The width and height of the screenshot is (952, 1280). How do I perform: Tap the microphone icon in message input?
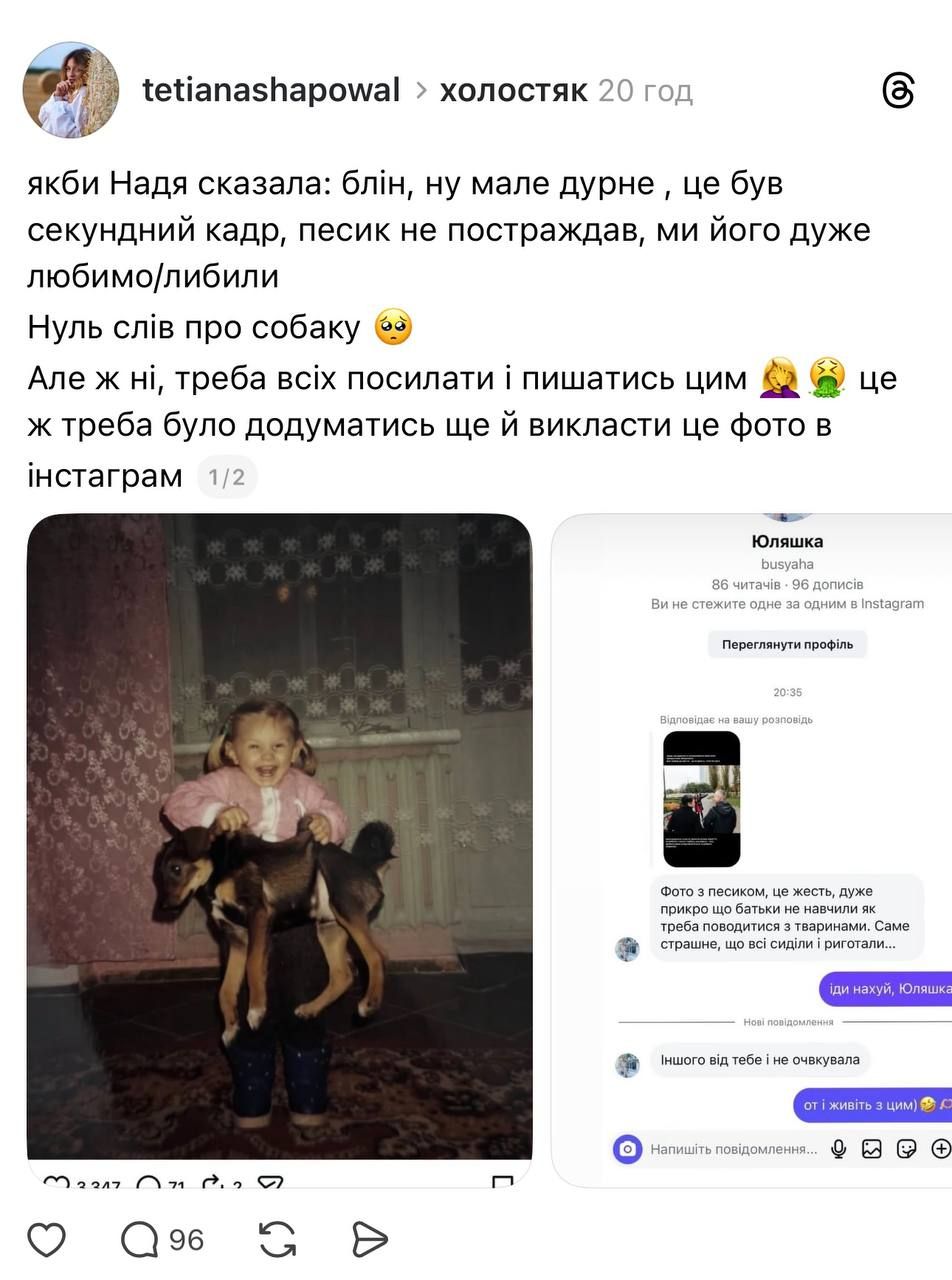coord(839,1149)
